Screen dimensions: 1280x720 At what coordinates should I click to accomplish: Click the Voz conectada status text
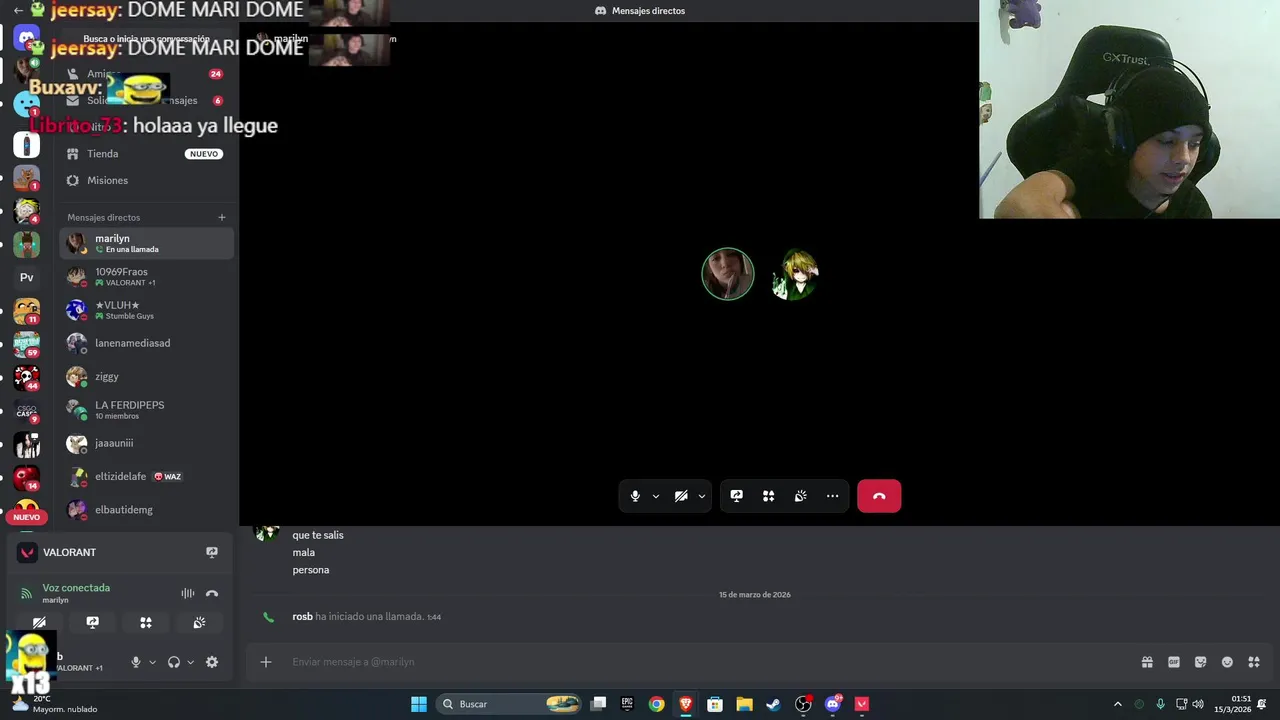click(x=76, y=588)
